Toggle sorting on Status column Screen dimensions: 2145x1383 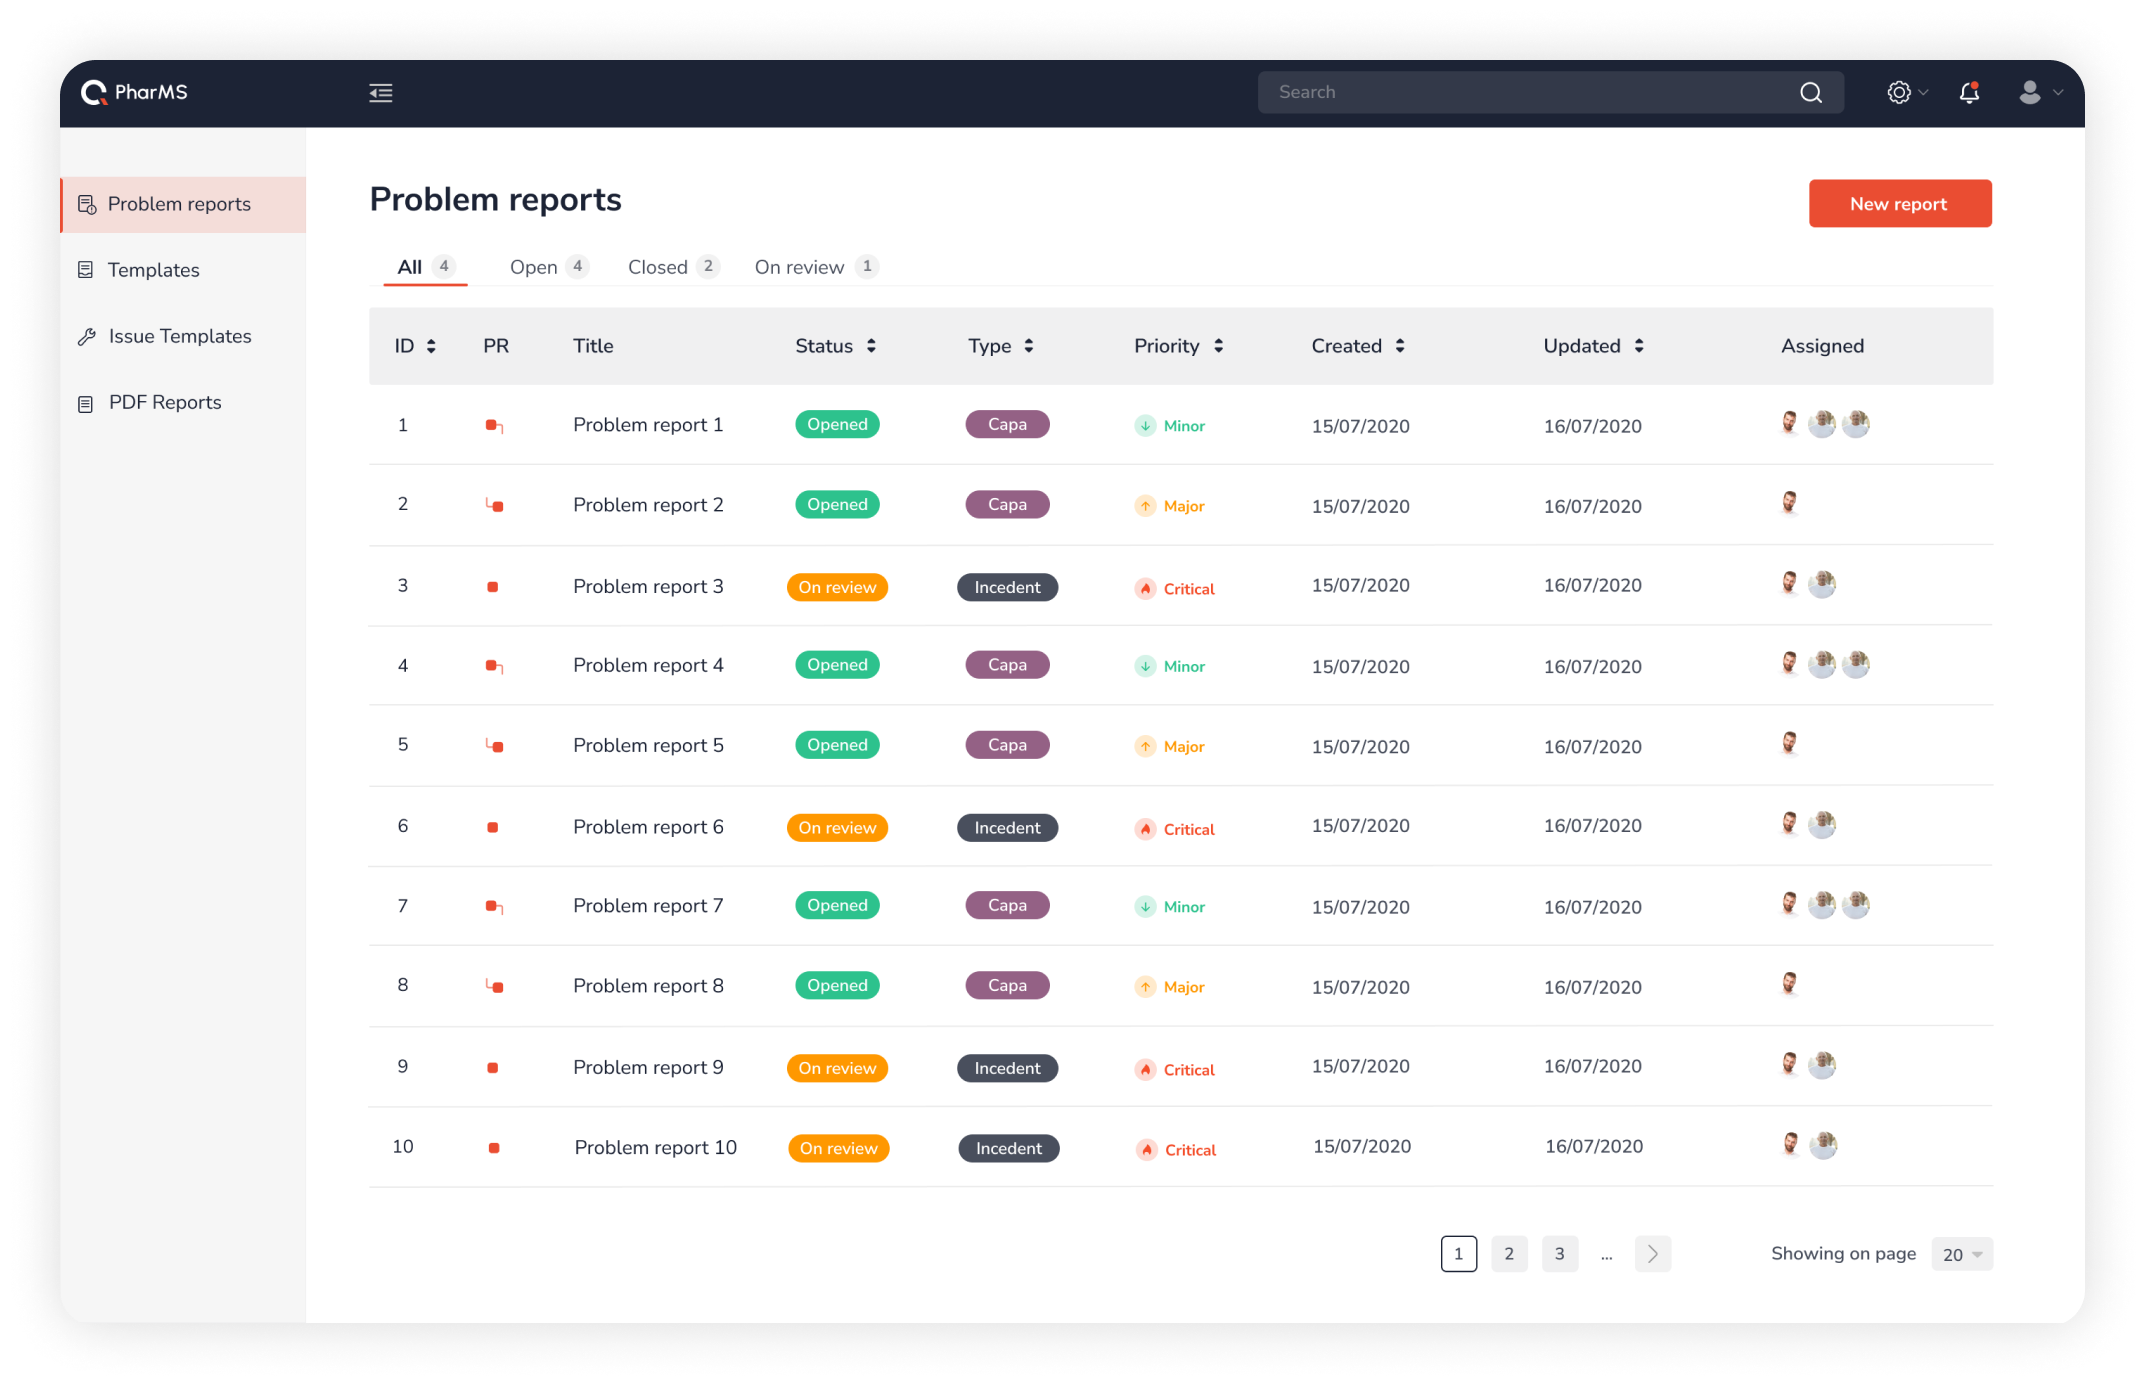tap(871, 346)
